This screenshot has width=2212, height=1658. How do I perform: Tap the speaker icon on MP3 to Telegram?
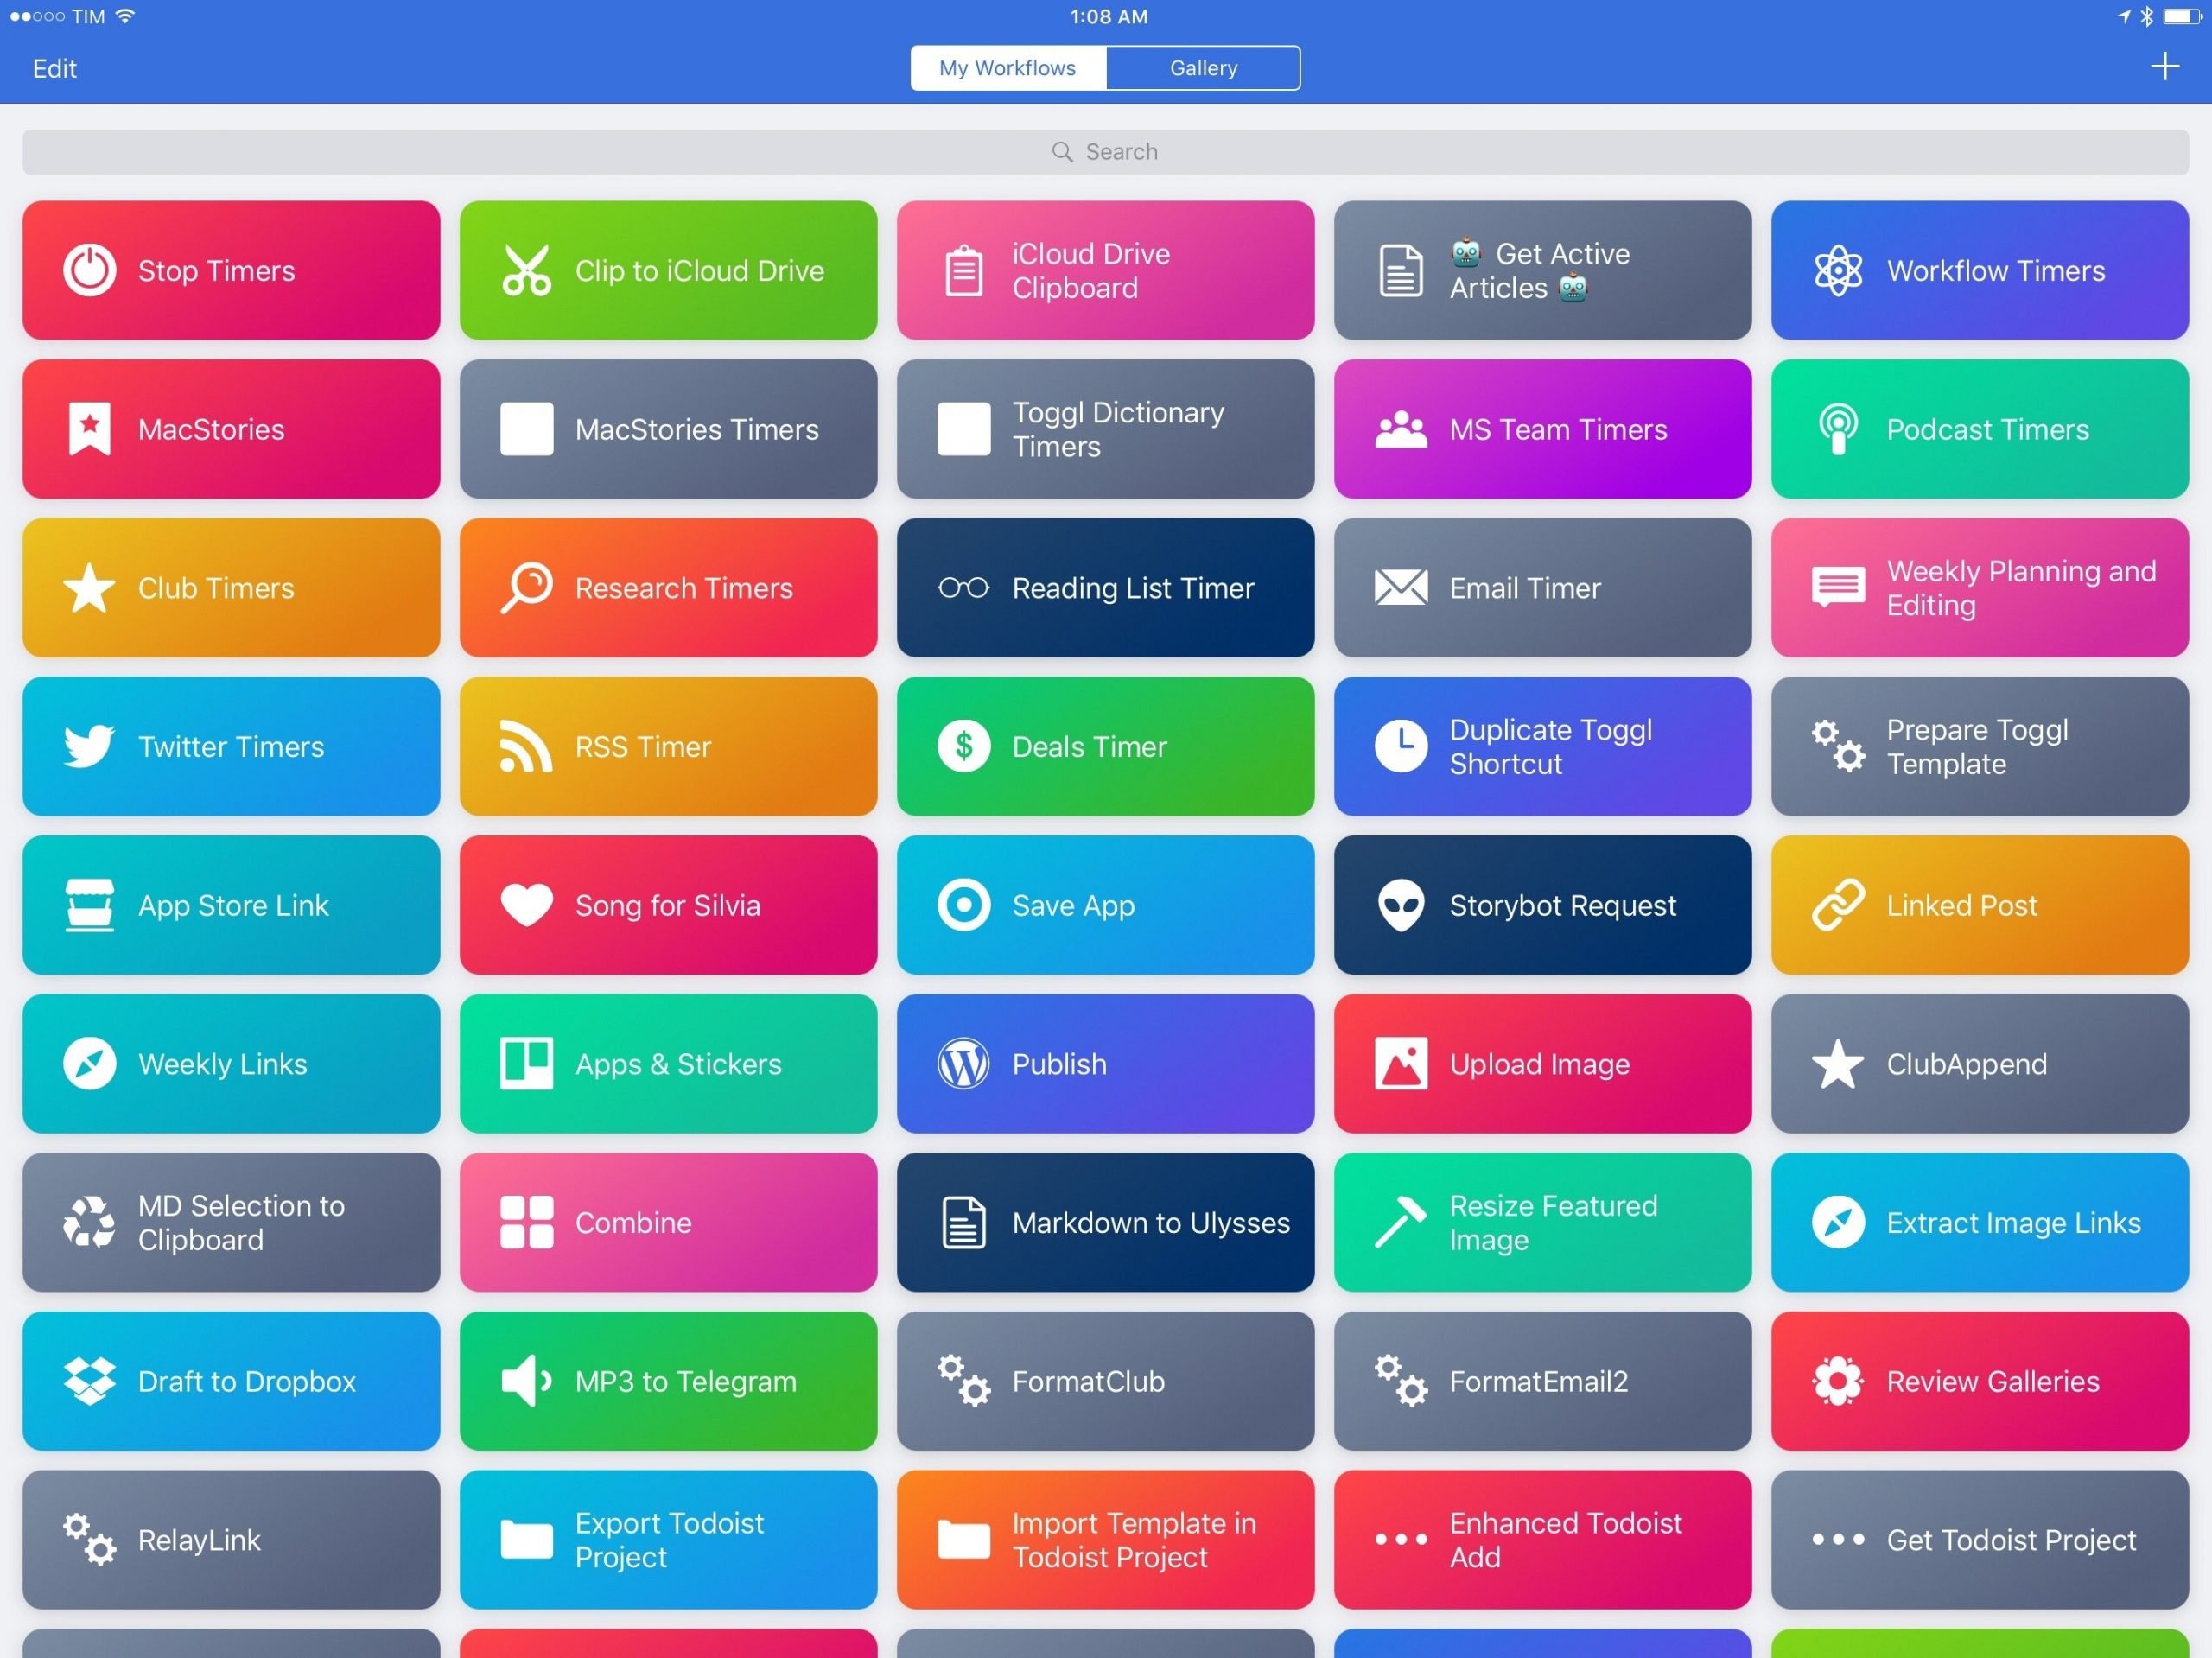coord(526,1381)
